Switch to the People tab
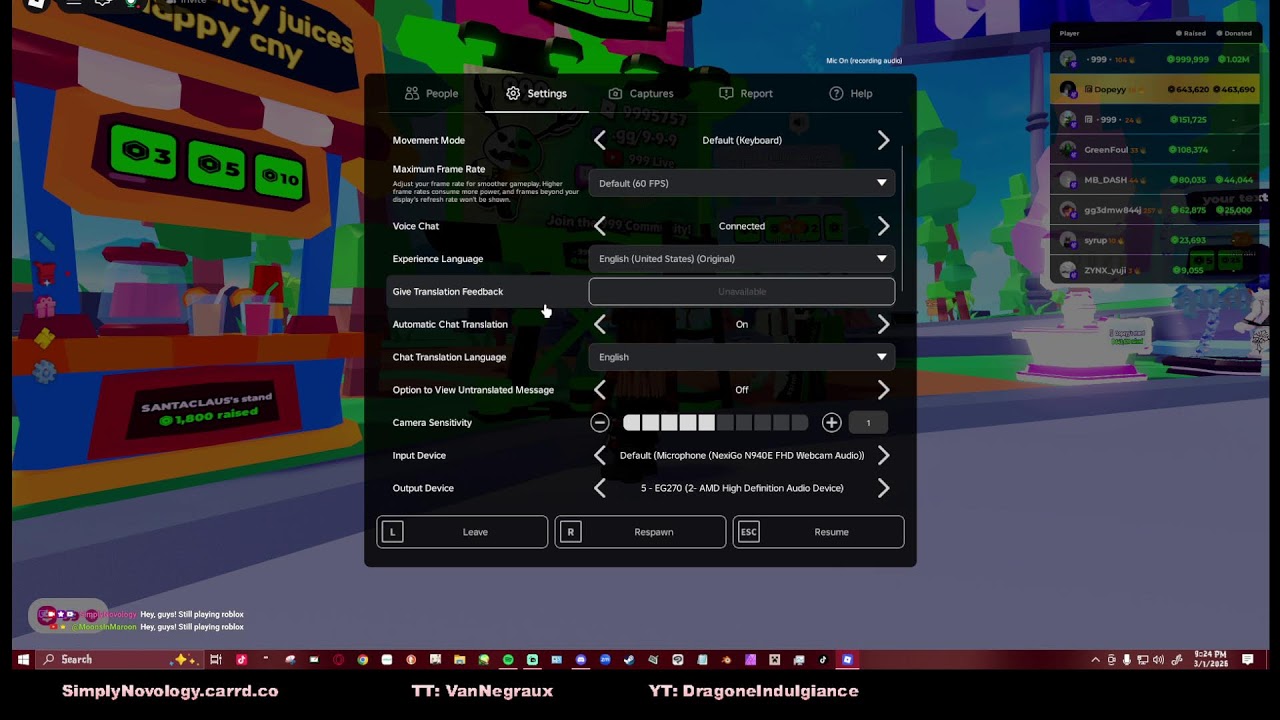The height and width of the screenshot is (720, 1280). tap(431, 93)
